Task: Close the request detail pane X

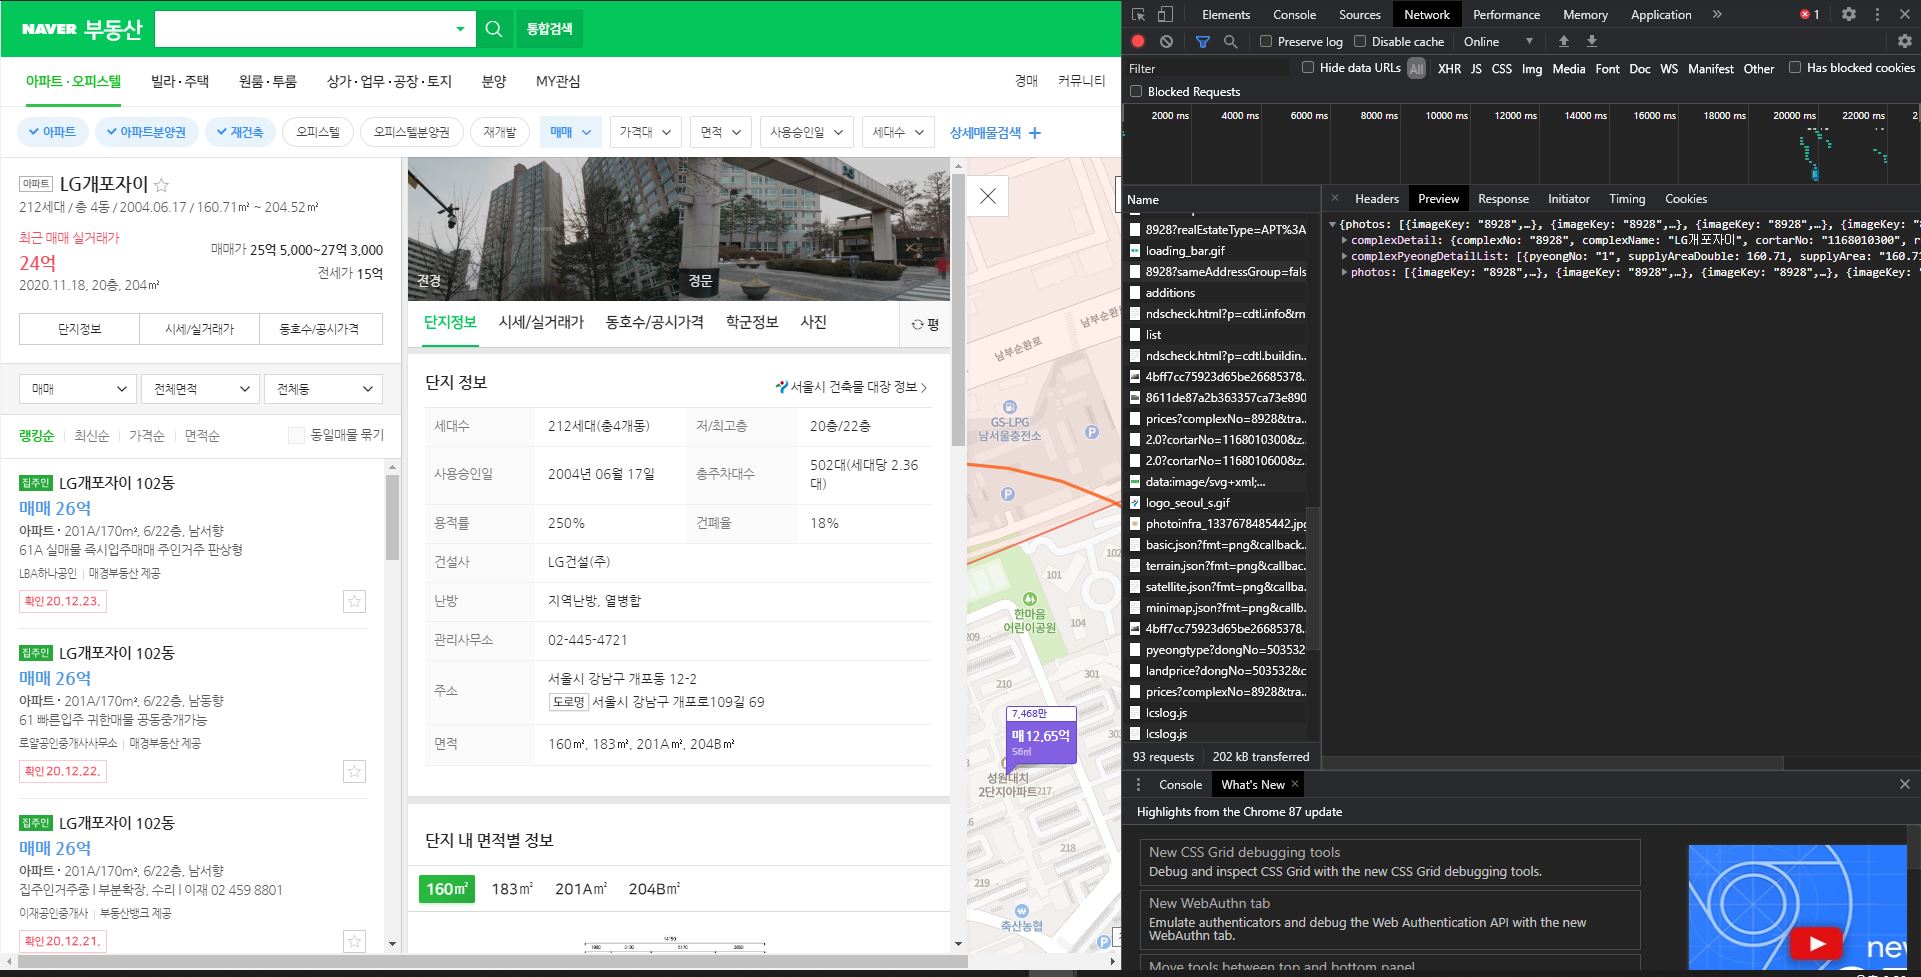Action: (x=1335, y=198)
